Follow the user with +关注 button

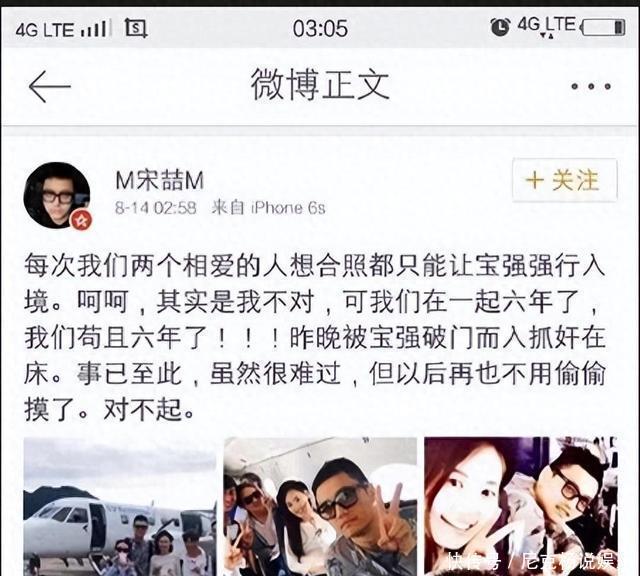[564, 180]
